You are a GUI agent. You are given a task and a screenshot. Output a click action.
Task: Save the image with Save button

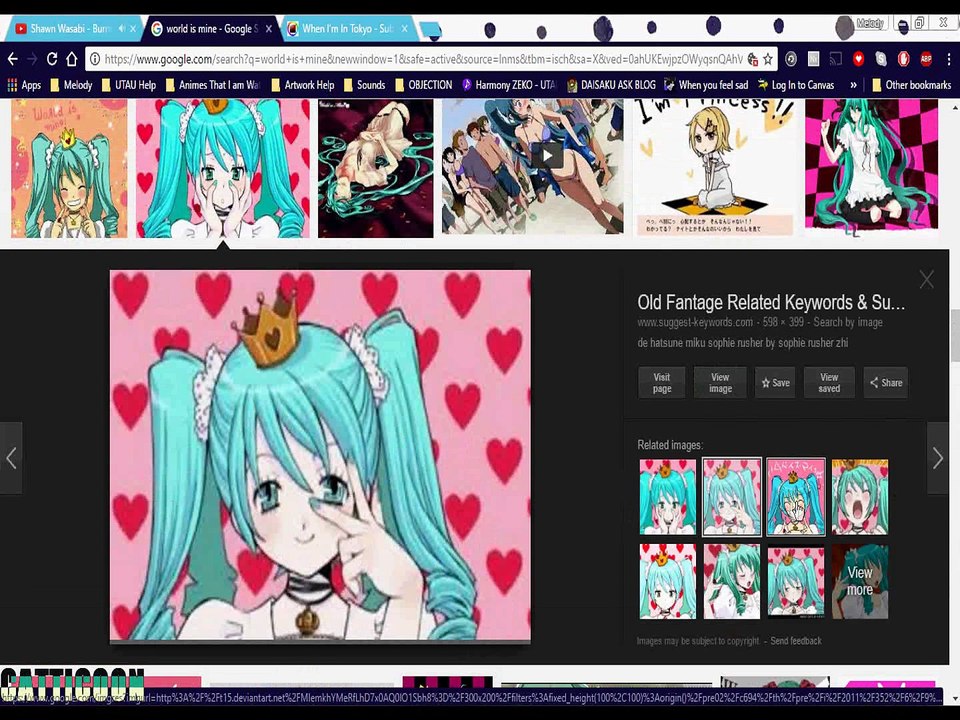click(775, 383)
